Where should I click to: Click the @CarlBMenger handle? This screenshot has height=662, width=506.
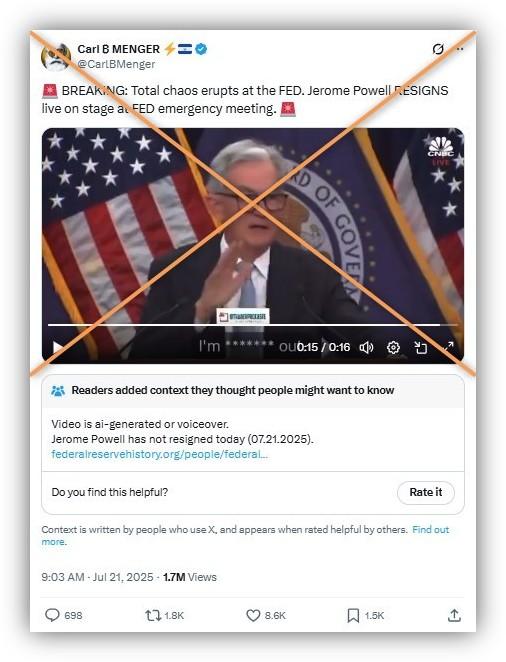[x=116, y=64]
